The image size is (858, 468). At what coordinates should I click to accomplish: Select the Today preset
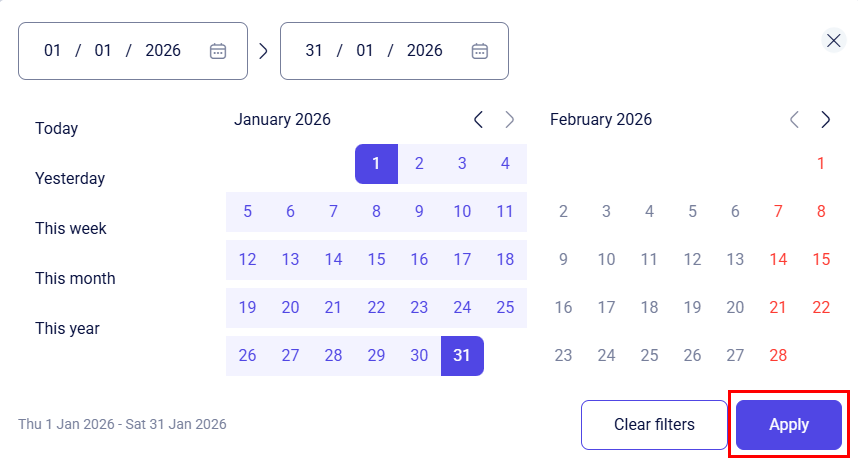coord(56,128)
